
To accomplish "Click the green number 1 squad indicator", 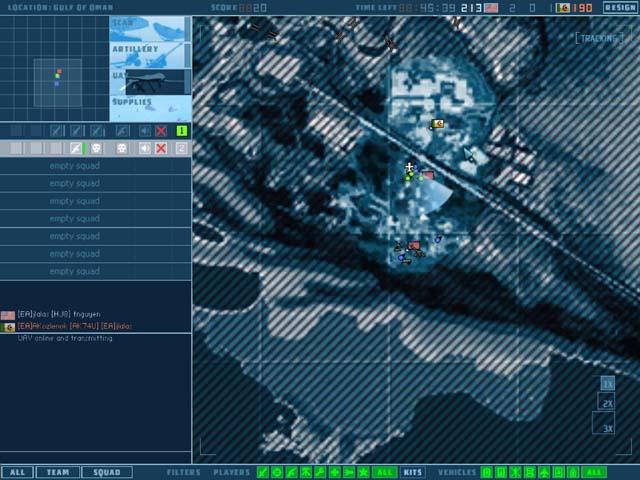I will pos(182,131).
